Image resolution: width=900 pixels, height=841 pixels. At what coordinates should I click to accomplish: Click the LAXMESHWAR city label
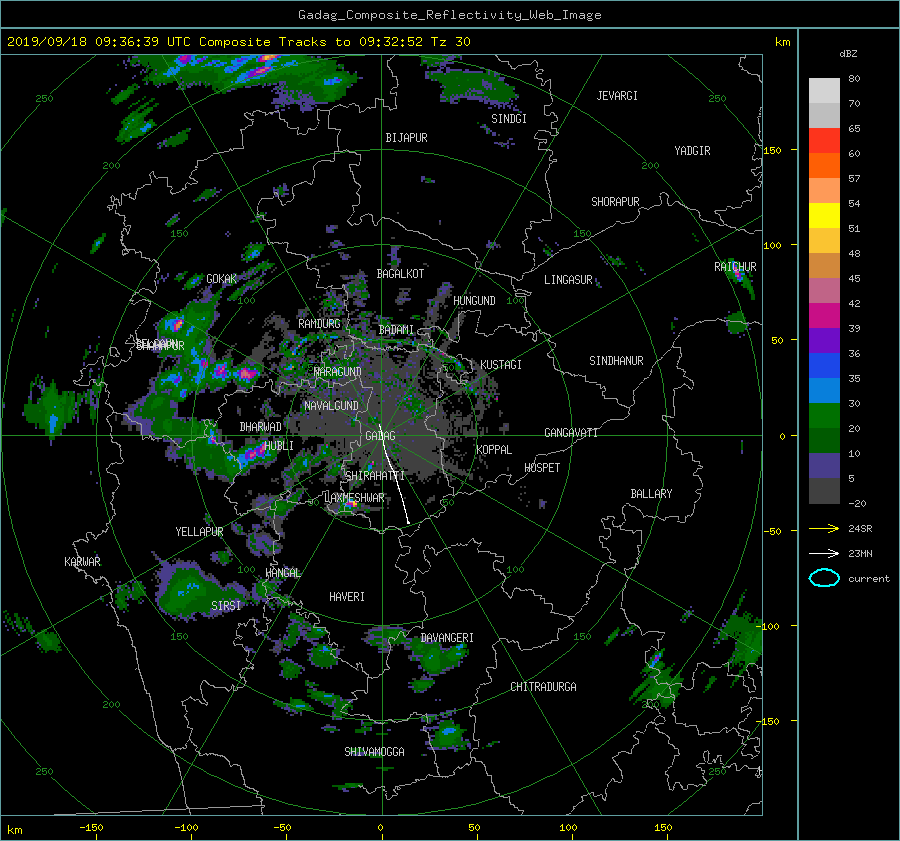[x=354, y=498]
